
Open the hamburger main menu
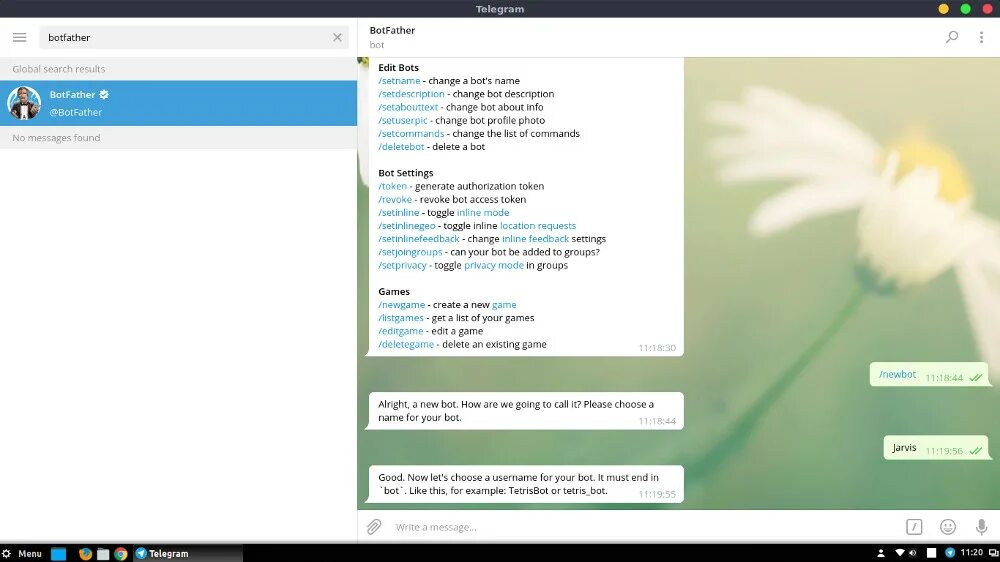point(20,38)
